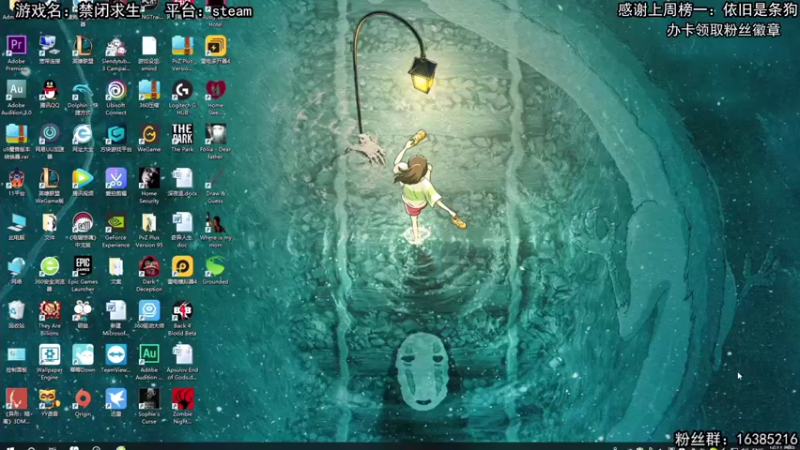Open 雷电模拟器4 emulator icon

[x=182, y=266]
